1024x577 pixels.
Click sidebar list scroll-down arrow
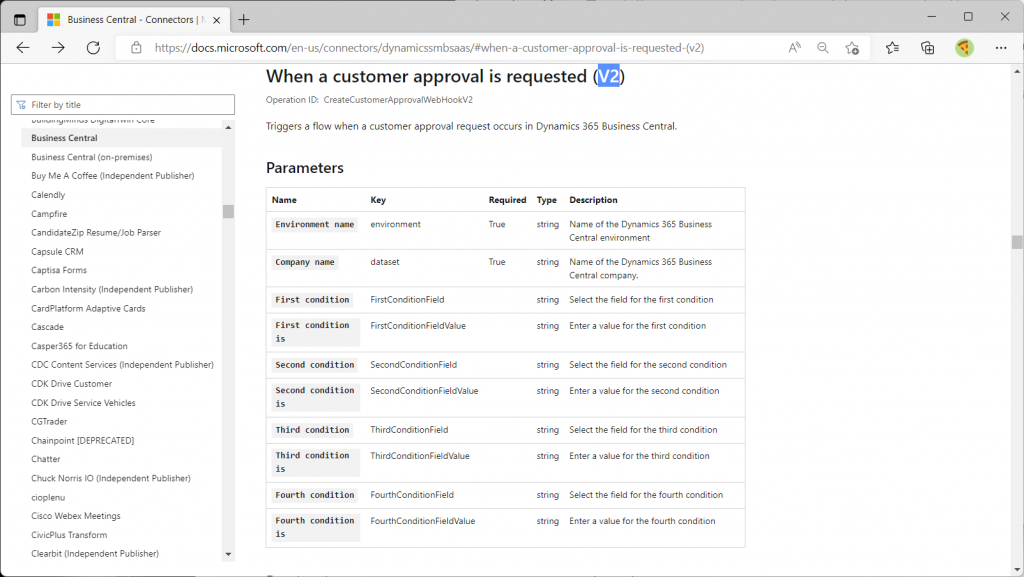click(x=228, y=554)
